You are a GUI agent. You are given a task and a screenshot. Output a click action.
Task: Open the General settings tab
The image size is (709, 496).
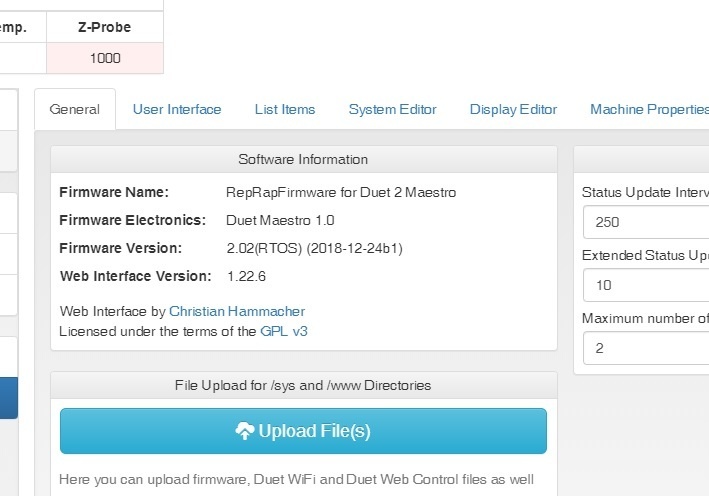coord(75,109)
